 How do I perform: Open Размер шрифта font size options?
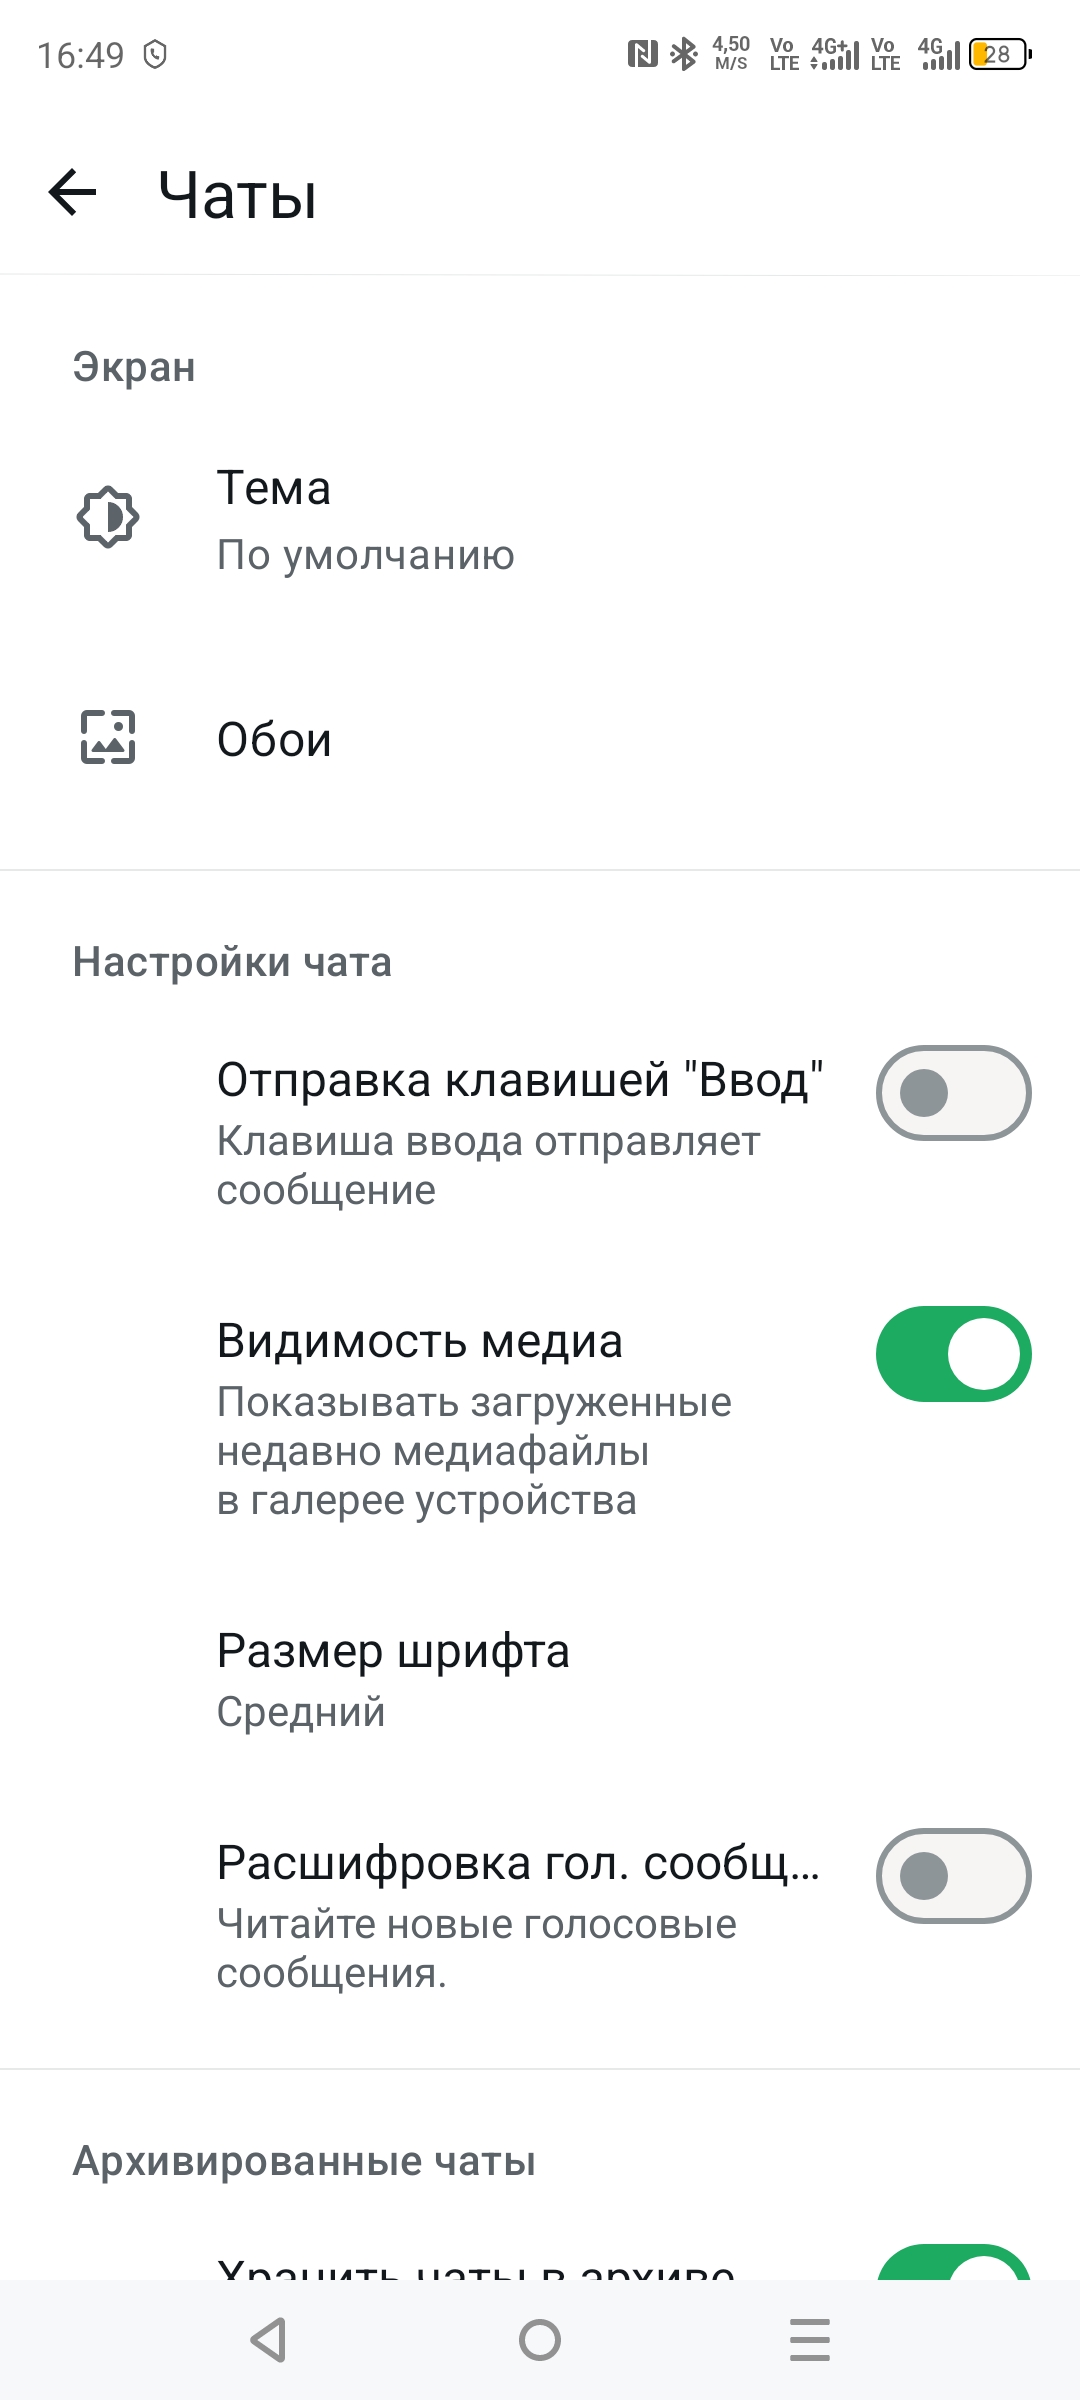[393, 1651]
